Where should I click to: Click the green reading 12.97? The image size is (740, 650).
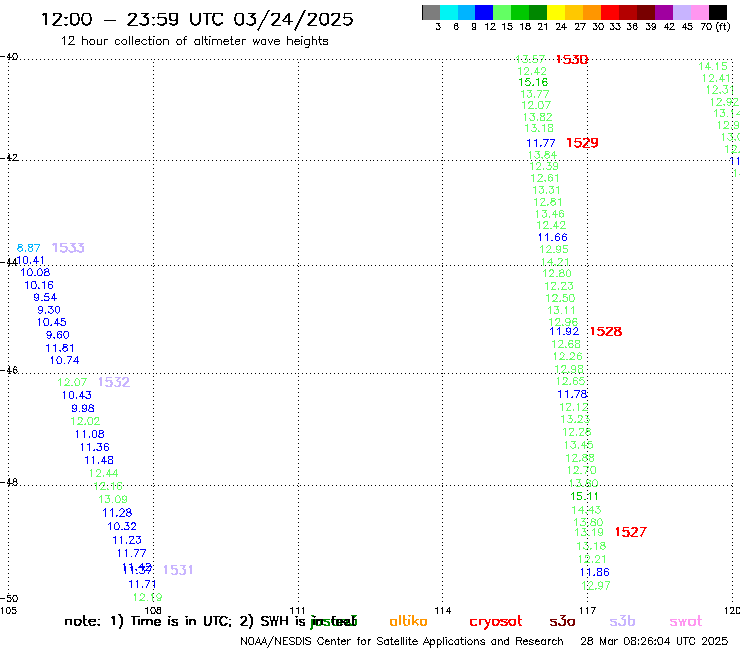[596, 585]
